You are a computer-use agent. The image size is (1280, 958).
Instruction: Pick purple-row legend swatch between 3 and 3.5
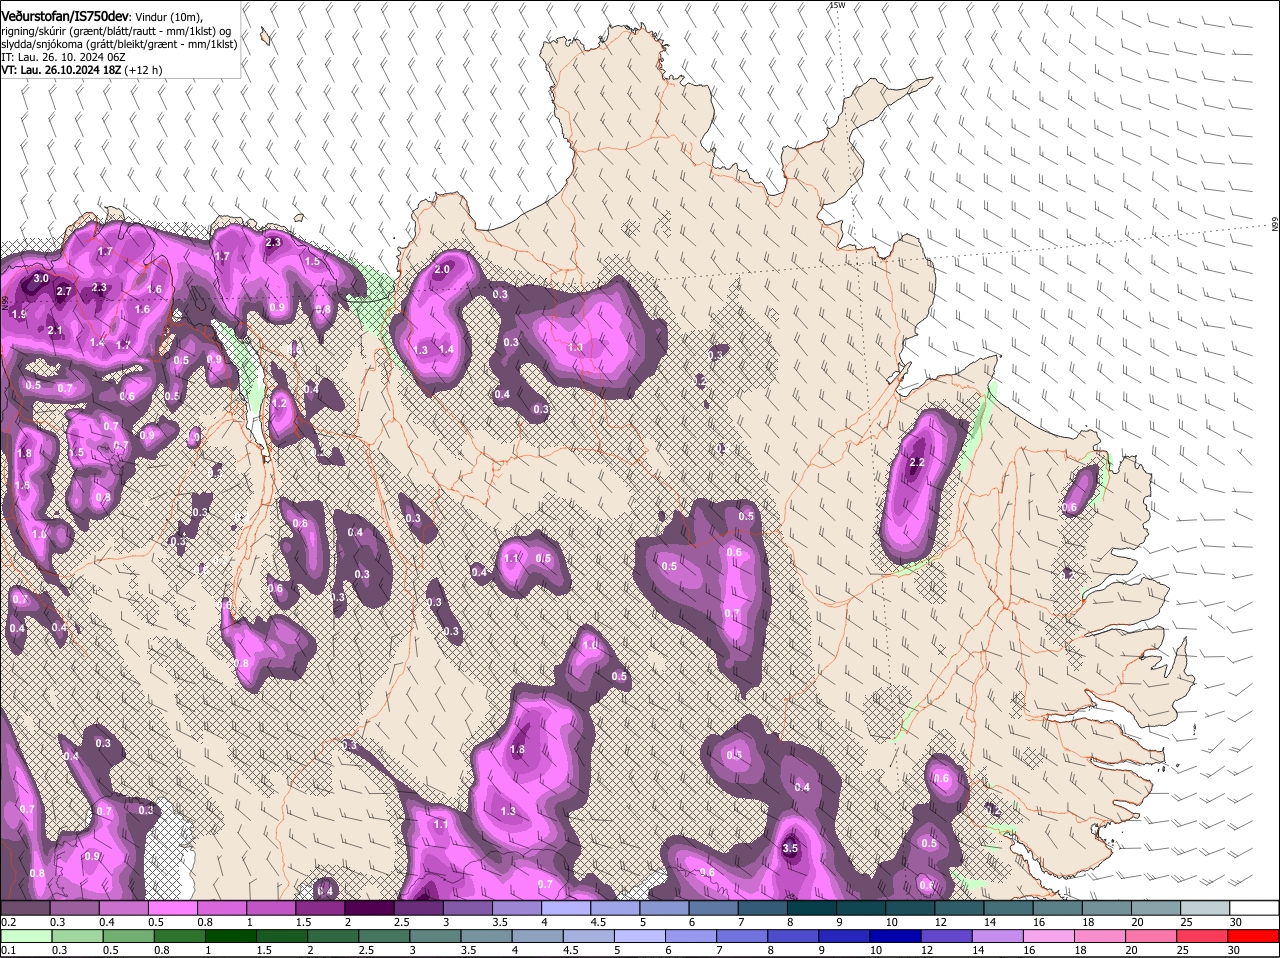(x=468, y=907)
